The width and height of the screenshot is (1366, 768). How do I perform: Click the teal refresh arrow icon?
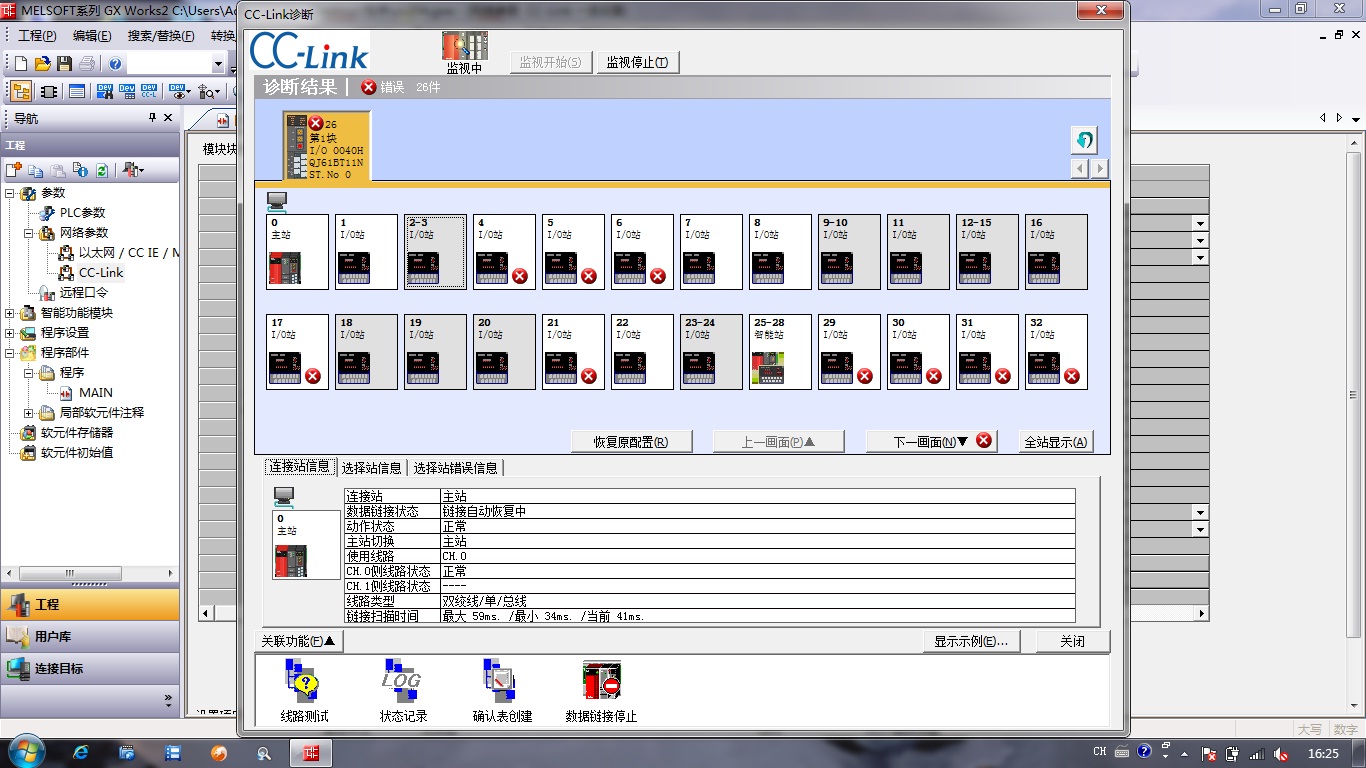pyautogui.click(x=1084, y=140)
